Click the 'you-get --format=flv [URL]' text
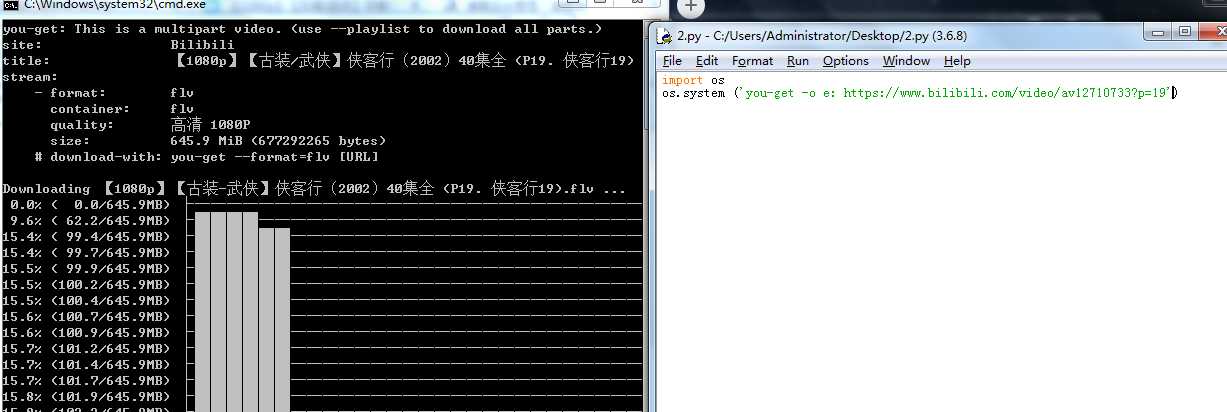Viewport: 1227px width, 412px height. point(274,157)
